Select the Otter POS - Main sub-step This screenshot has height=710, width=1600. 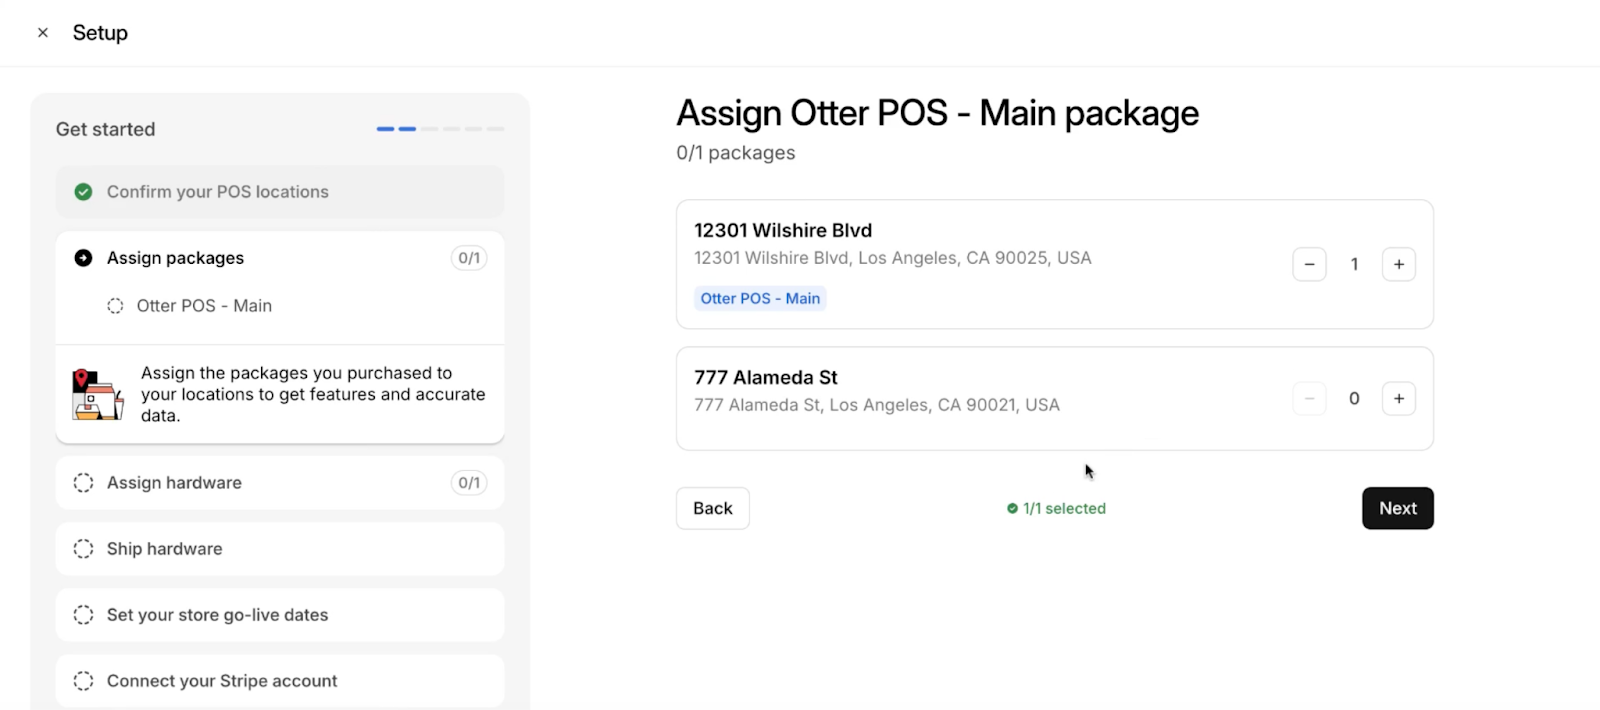(x=204, y=306)
